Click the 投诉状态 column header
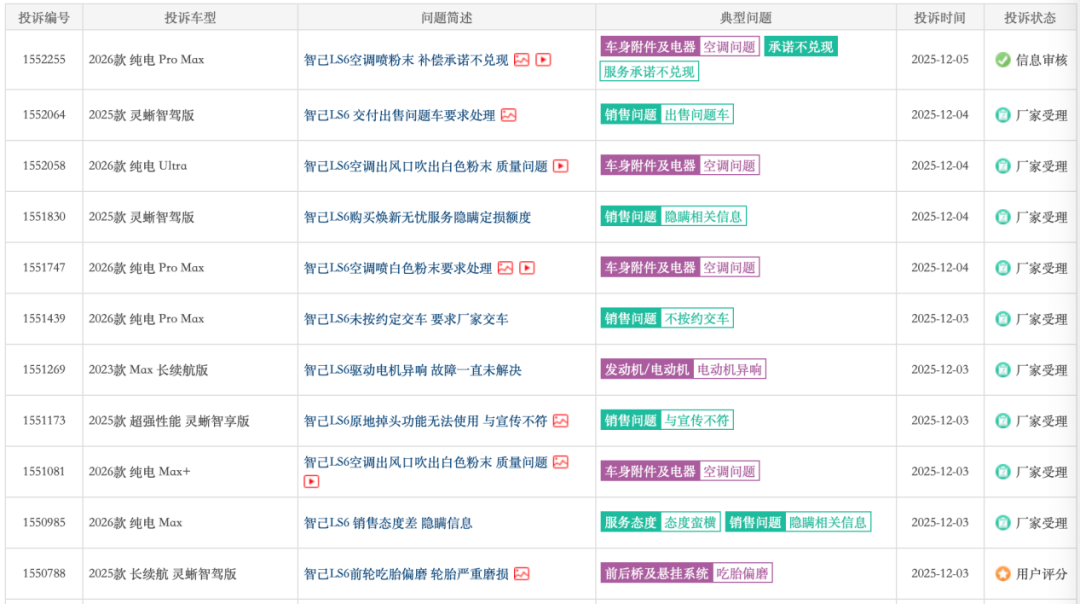Screen dimensions: 1080x604 [1030, 17]
